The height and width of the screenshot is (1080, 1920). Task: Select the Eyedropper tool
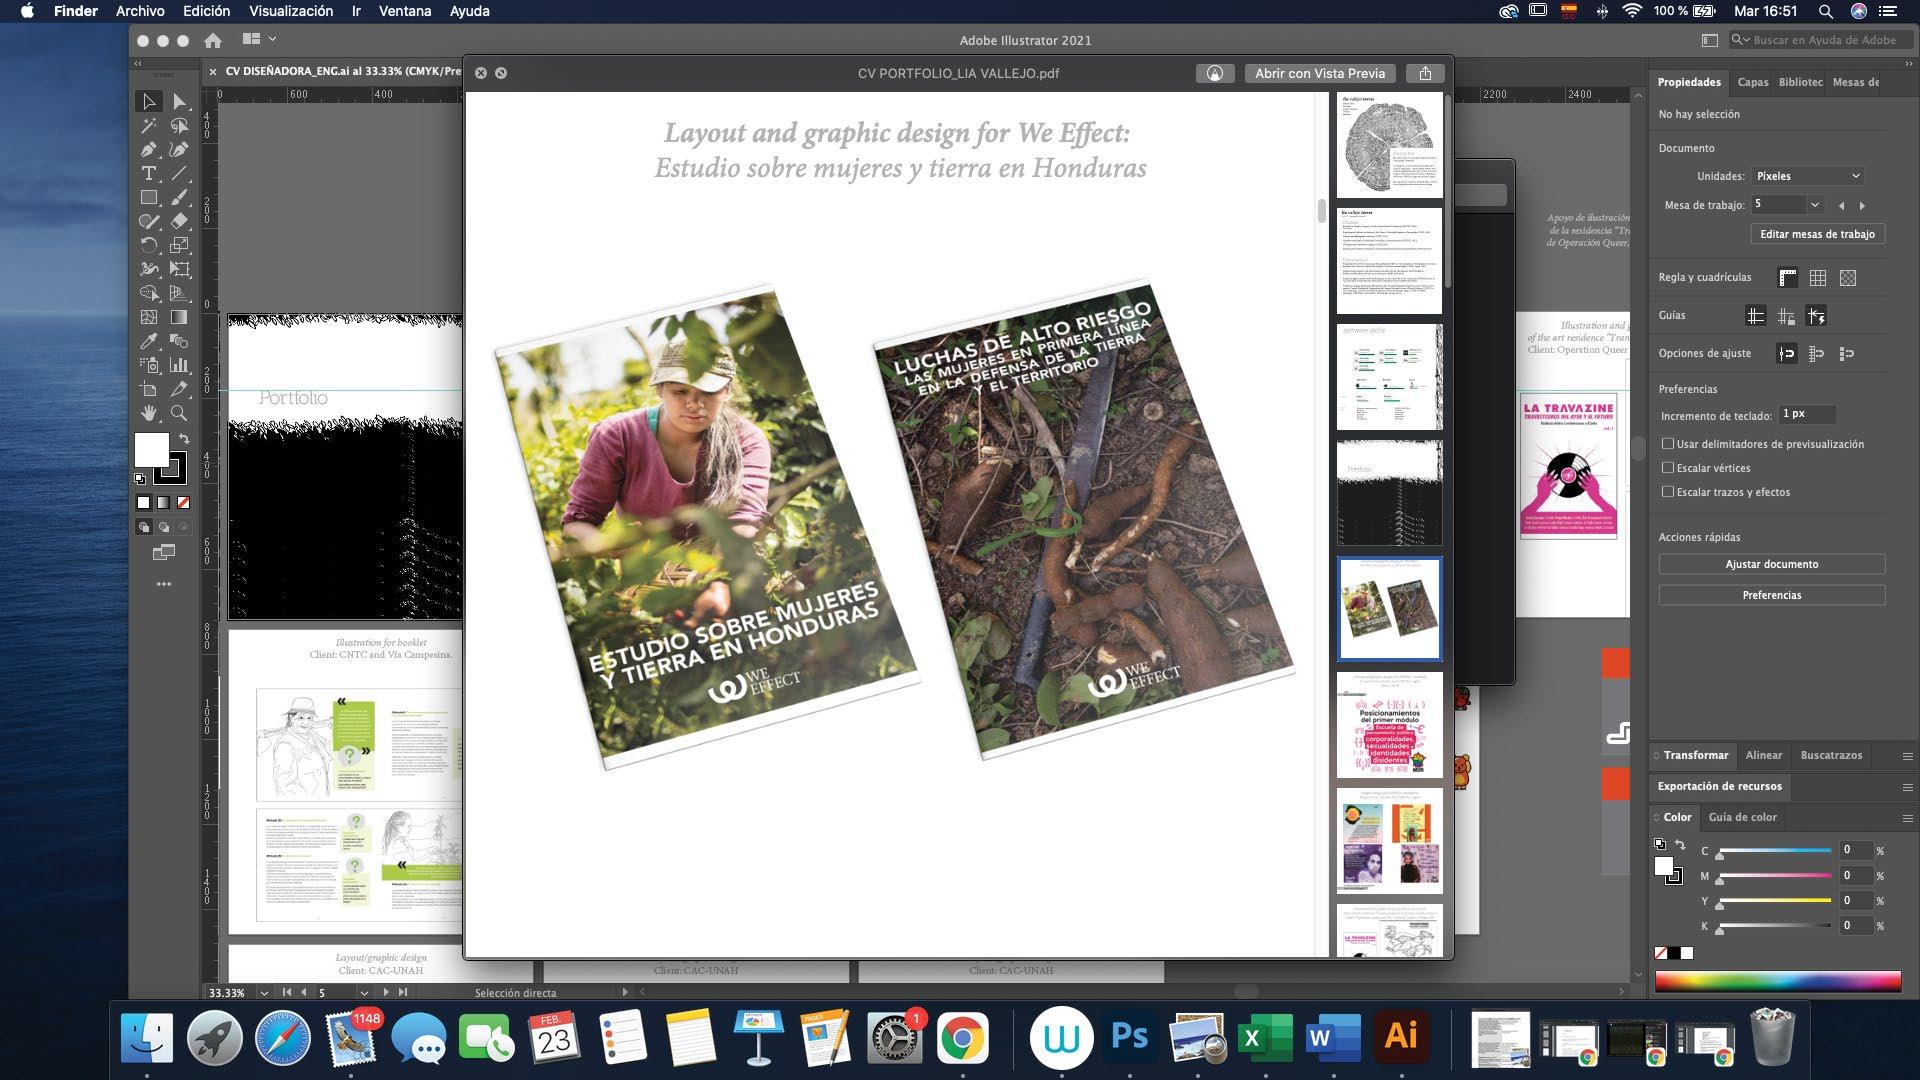click(x=149, y=341)
